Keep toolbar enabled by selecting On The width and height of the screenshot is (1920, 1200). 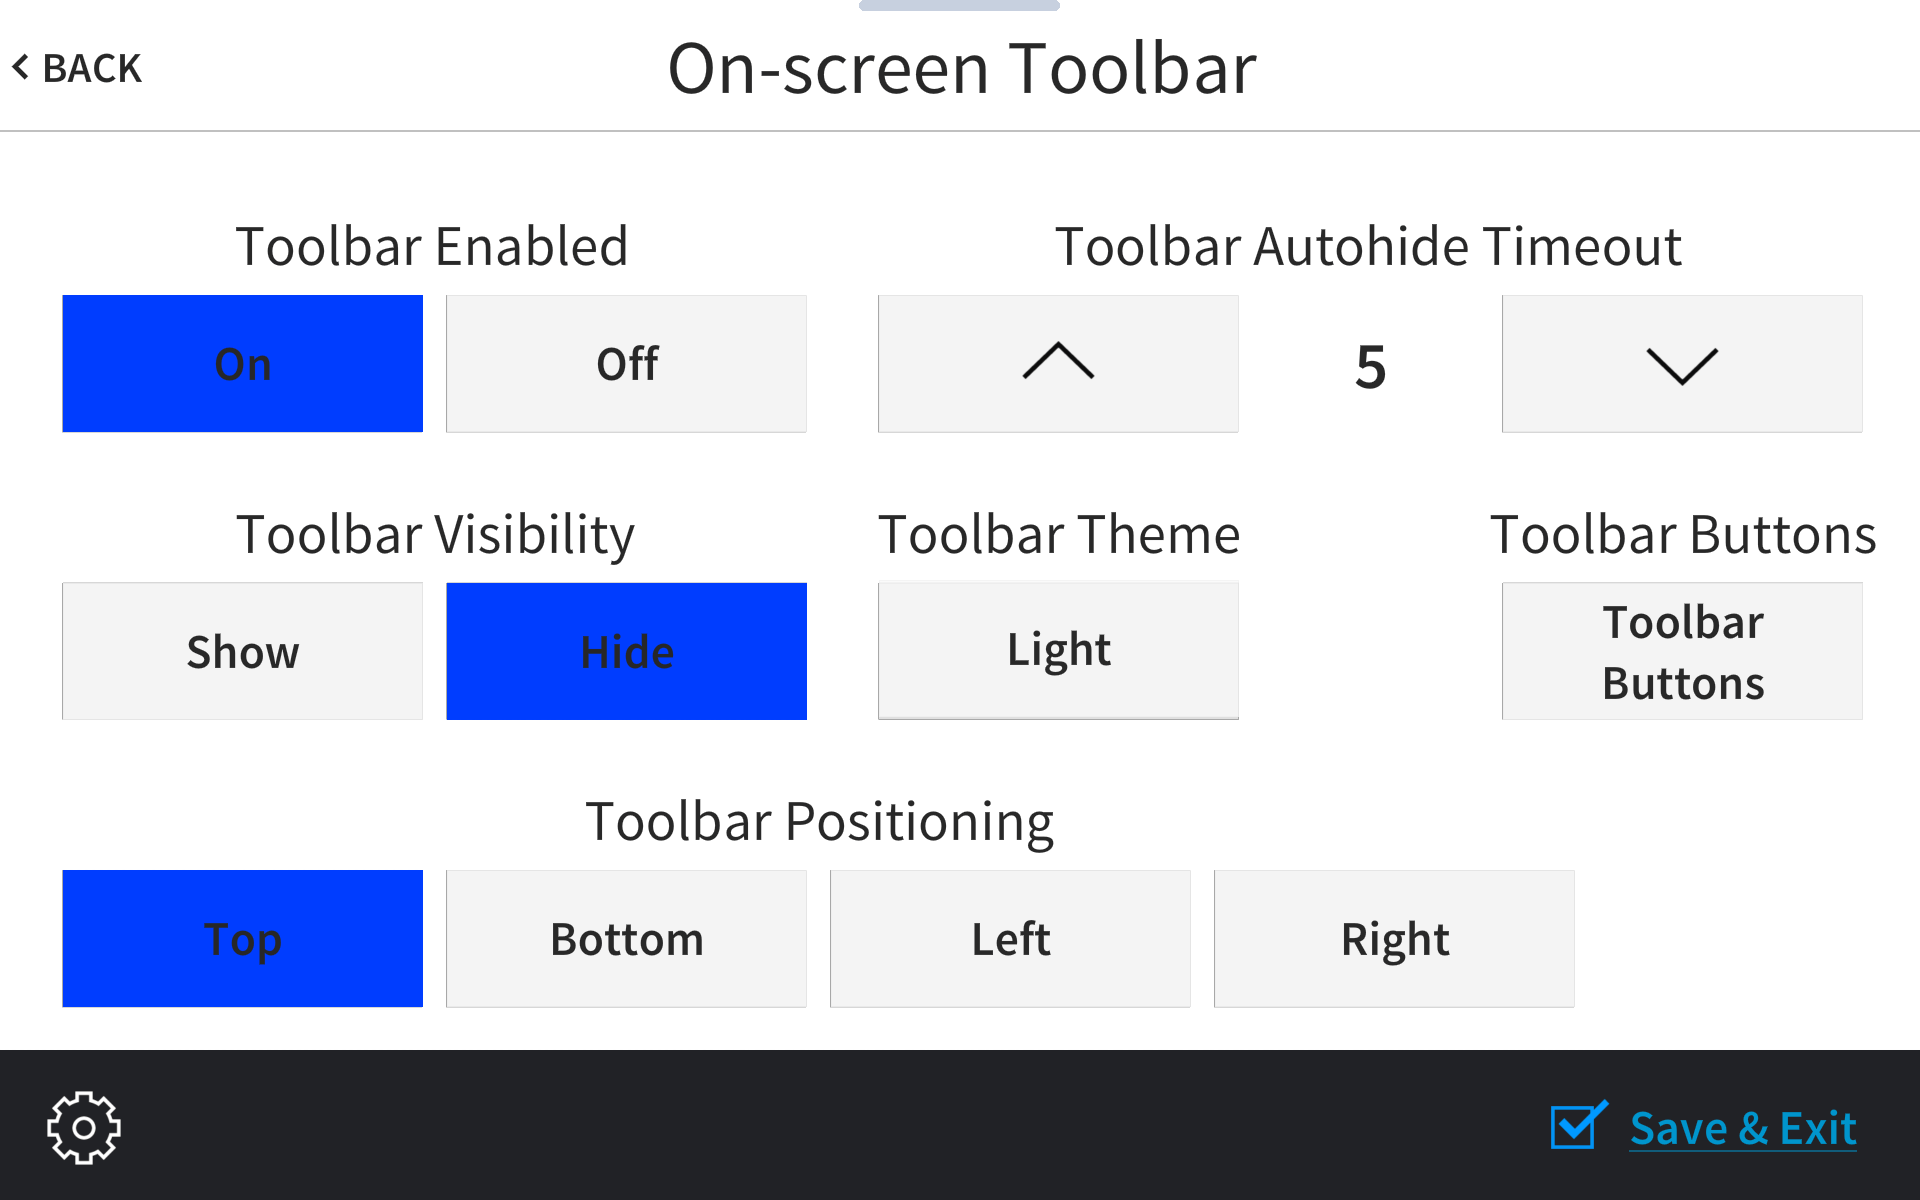point(242,363)
